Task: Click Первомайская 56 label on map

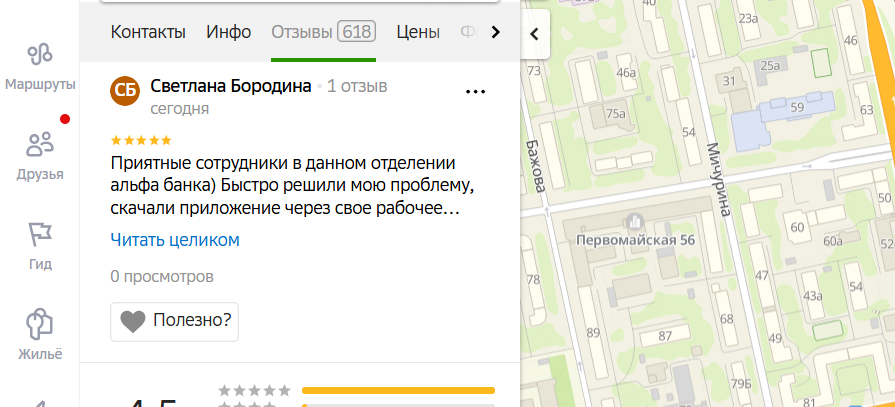Action: tap(635, 240)
